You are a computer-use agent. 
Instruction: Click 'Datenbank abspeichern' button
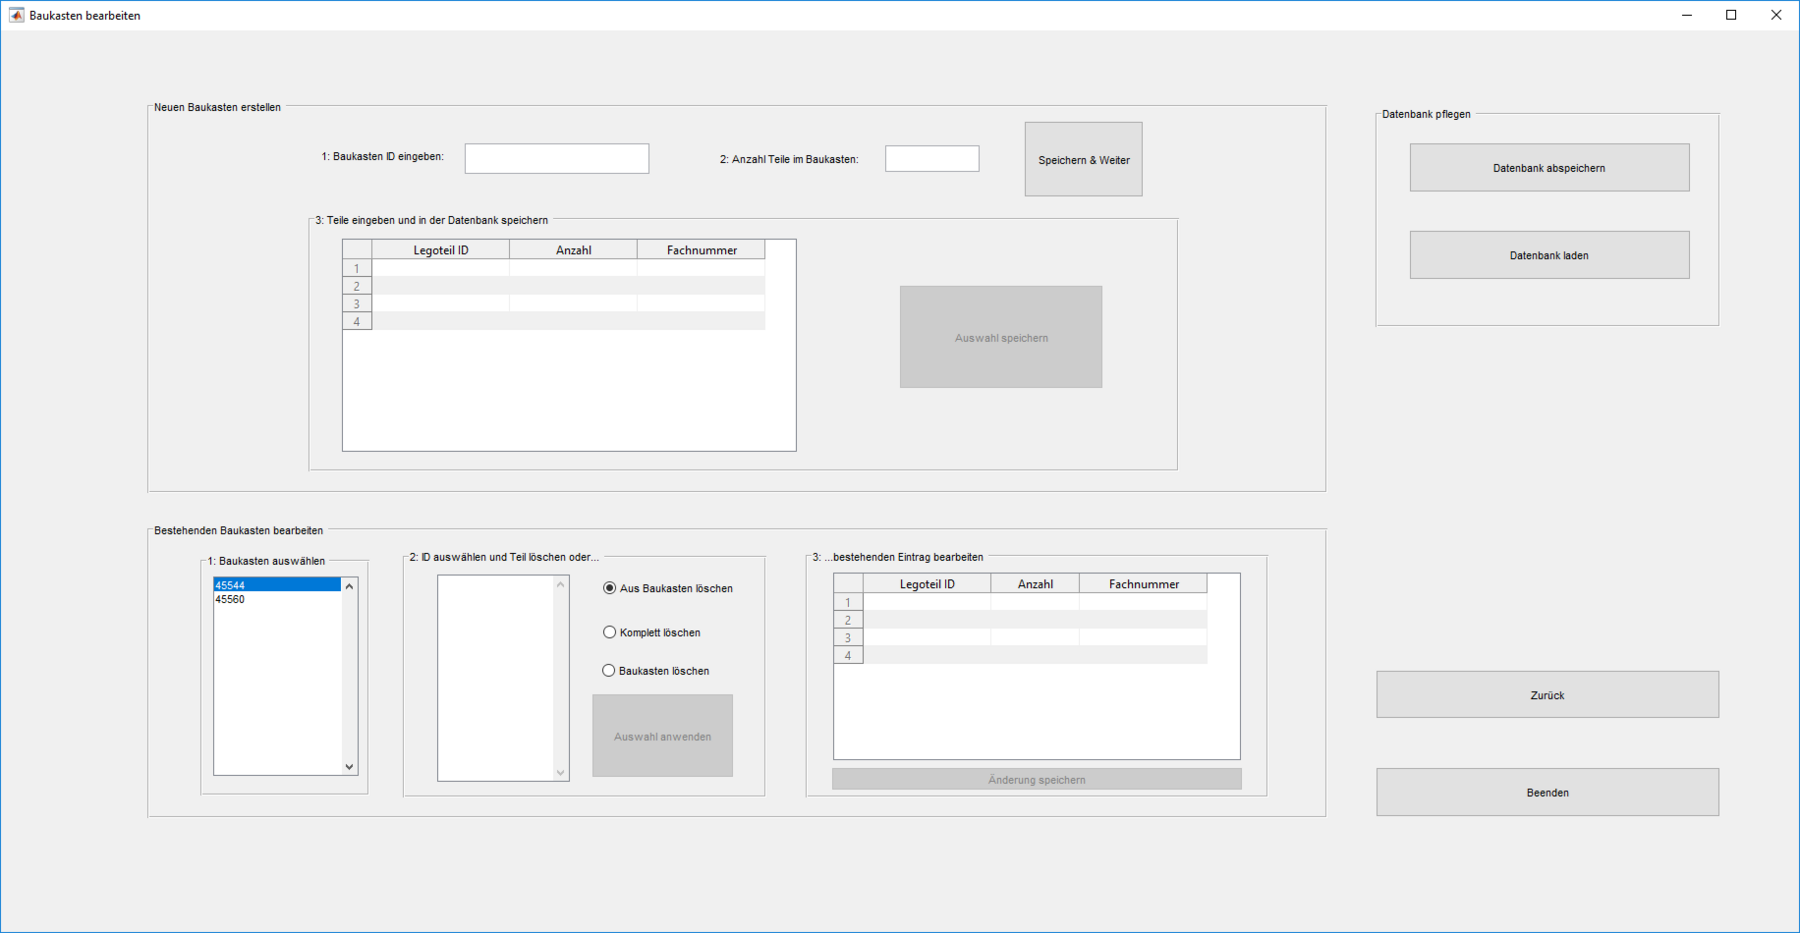[1548, 168]
